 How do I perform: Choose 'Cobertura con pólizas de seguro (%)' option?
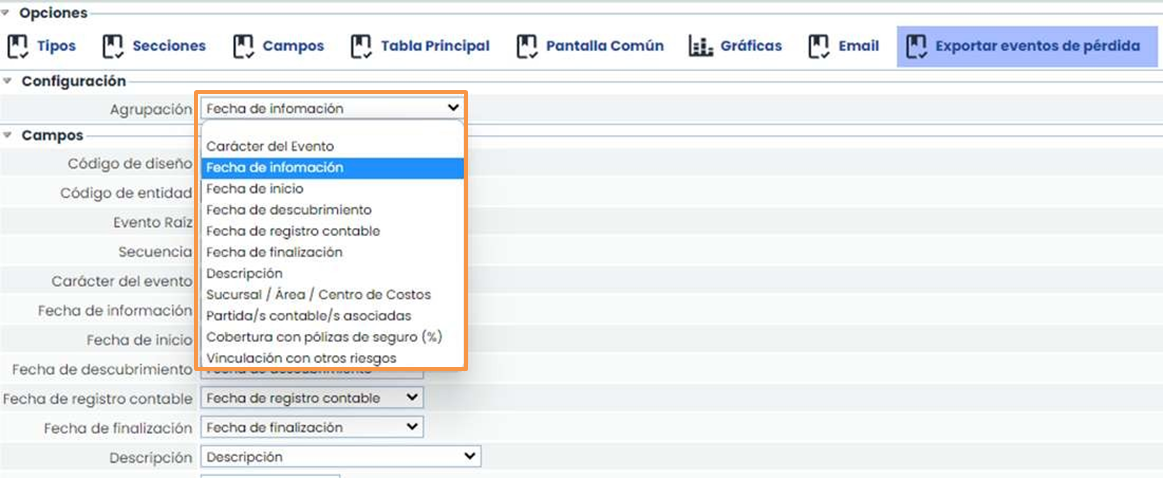[x=323, y=337]
